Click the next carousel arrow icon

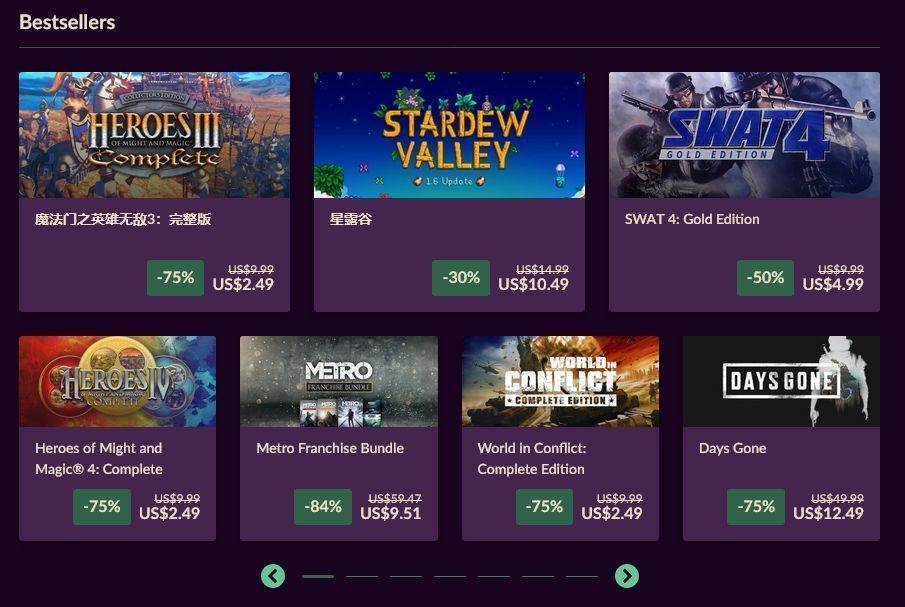click(626, 576)
